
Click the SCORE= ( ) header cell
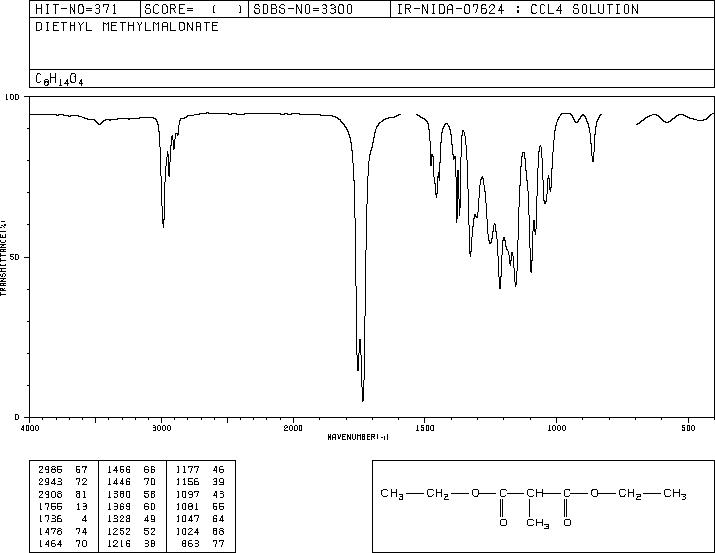click(x=194, y=9)
